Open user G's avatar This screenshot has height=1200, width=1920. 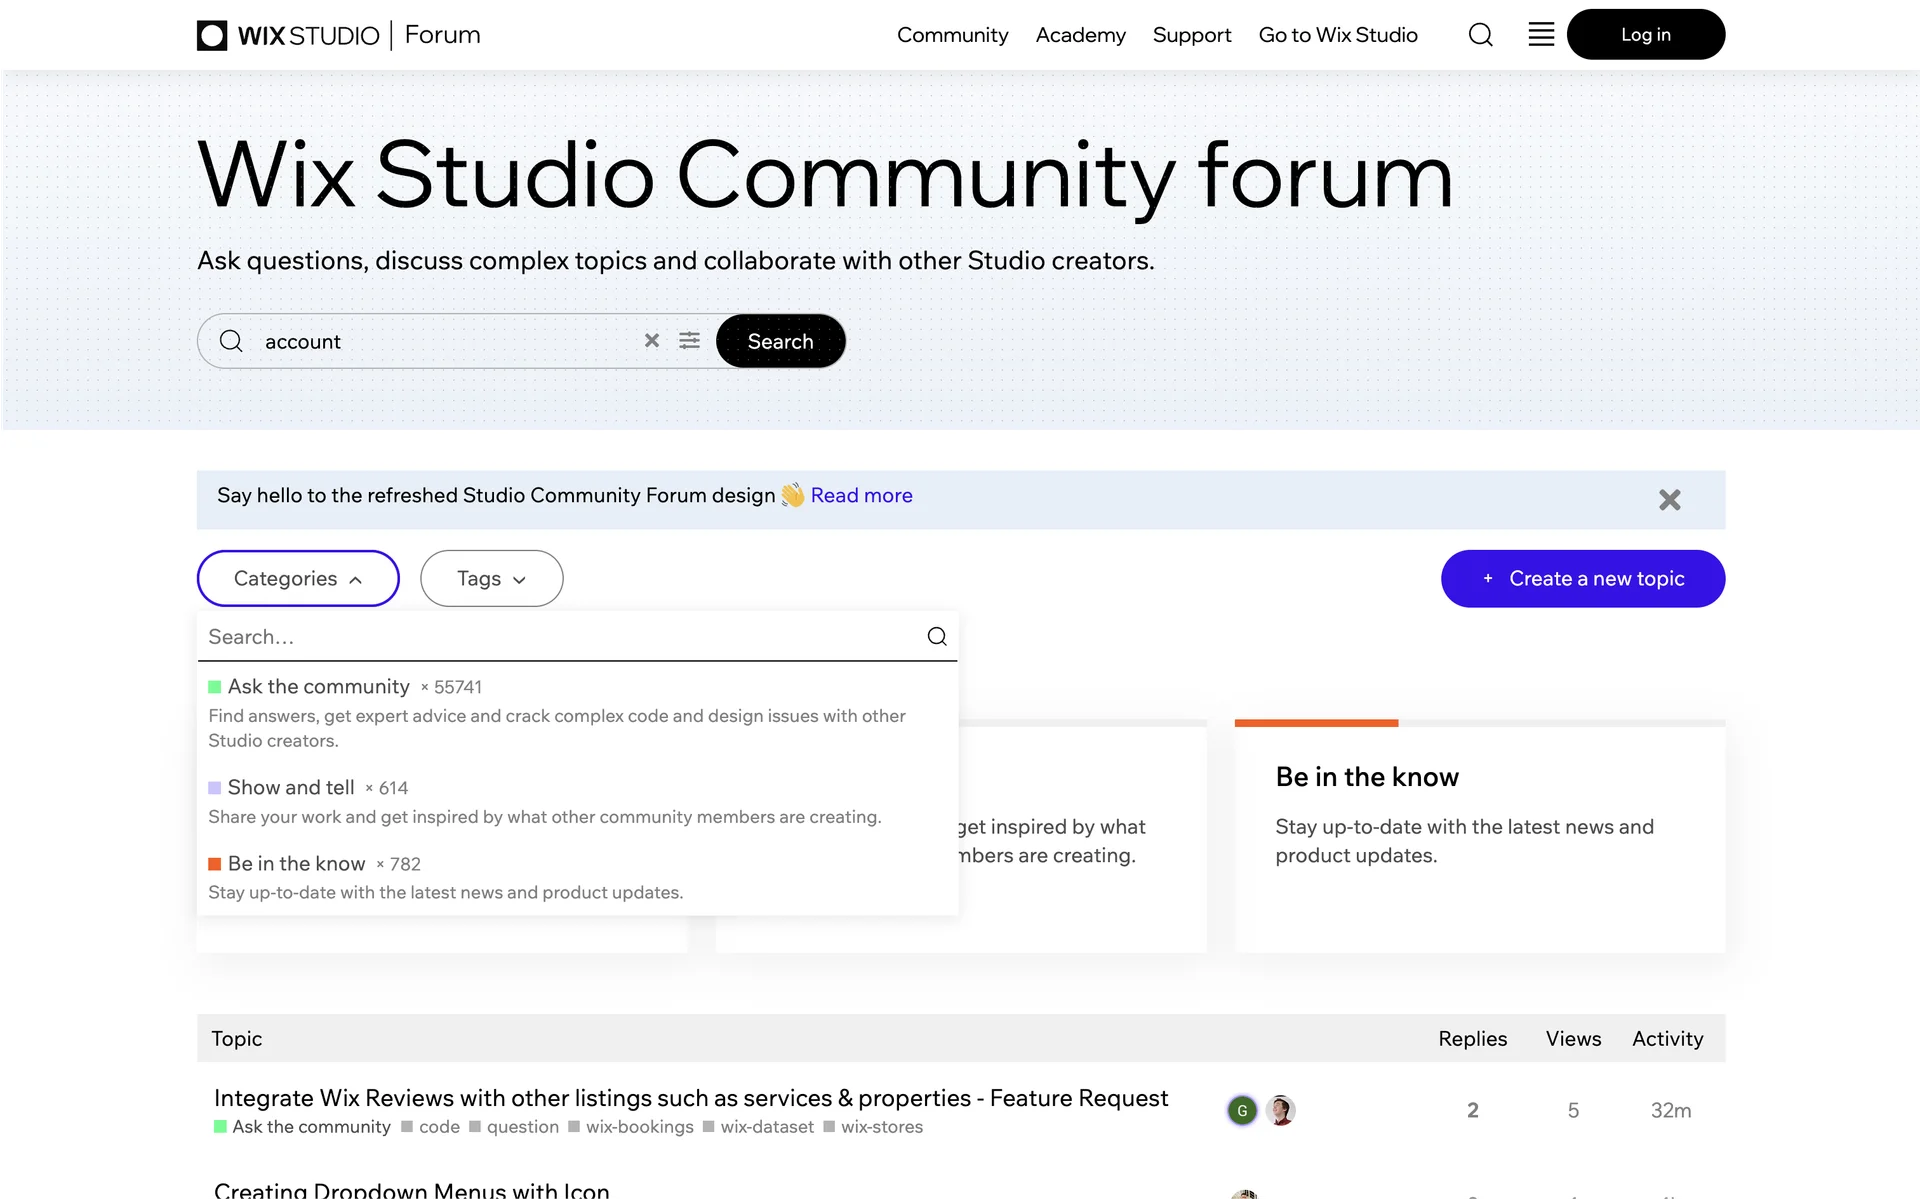(1242, 1110)
